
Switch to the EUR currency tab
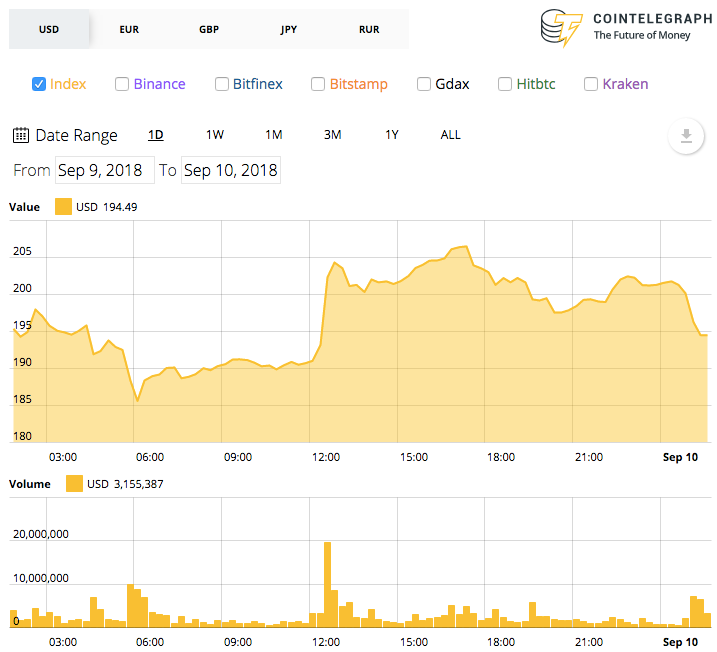tap(129, 29)
